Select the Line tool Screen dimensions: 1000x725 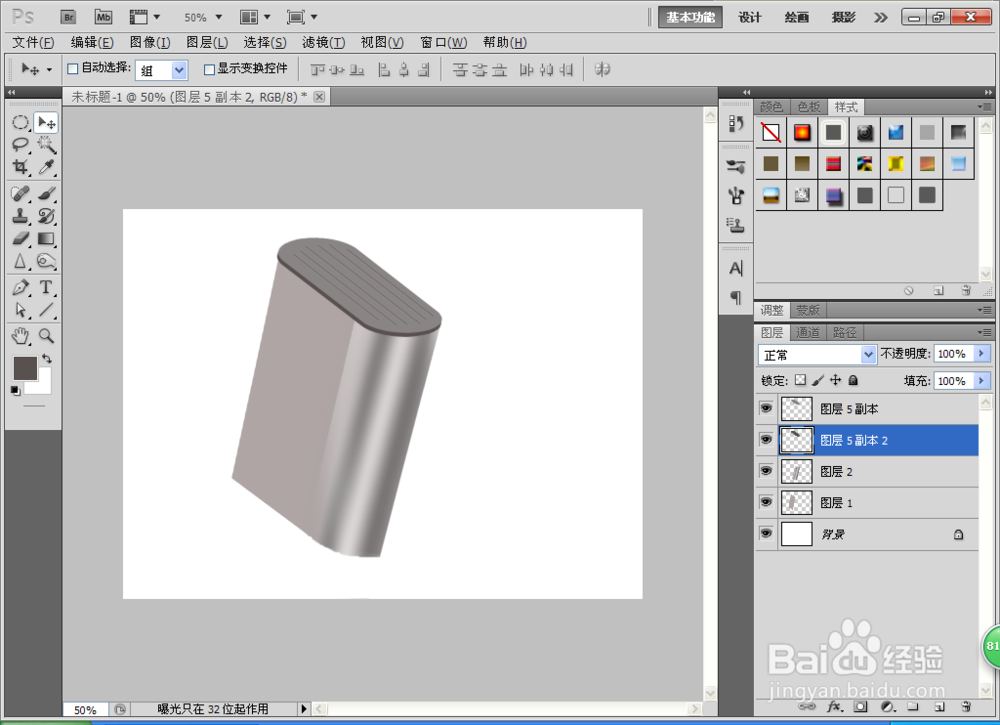pos(46,310)
